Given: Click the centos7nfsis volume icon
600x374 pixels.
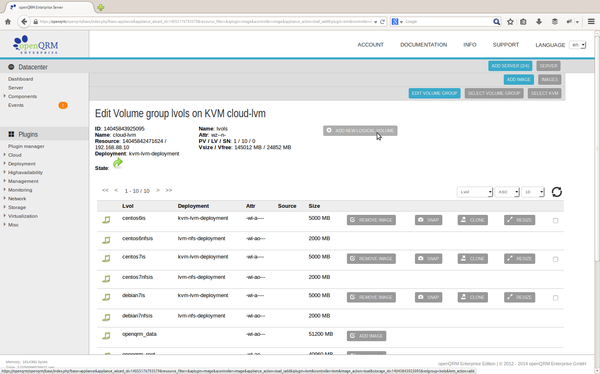Looking at the screenshot, I should [x=106, y=279].
